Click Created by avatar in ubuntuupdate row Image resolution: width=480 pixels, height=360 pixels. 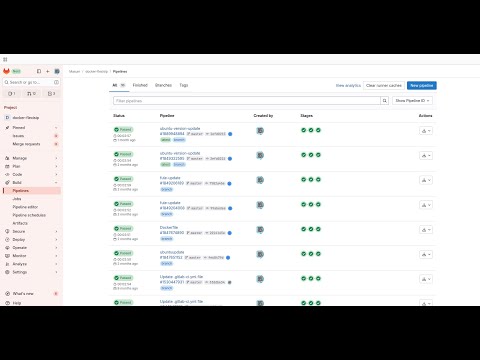(x=260, y=254)
